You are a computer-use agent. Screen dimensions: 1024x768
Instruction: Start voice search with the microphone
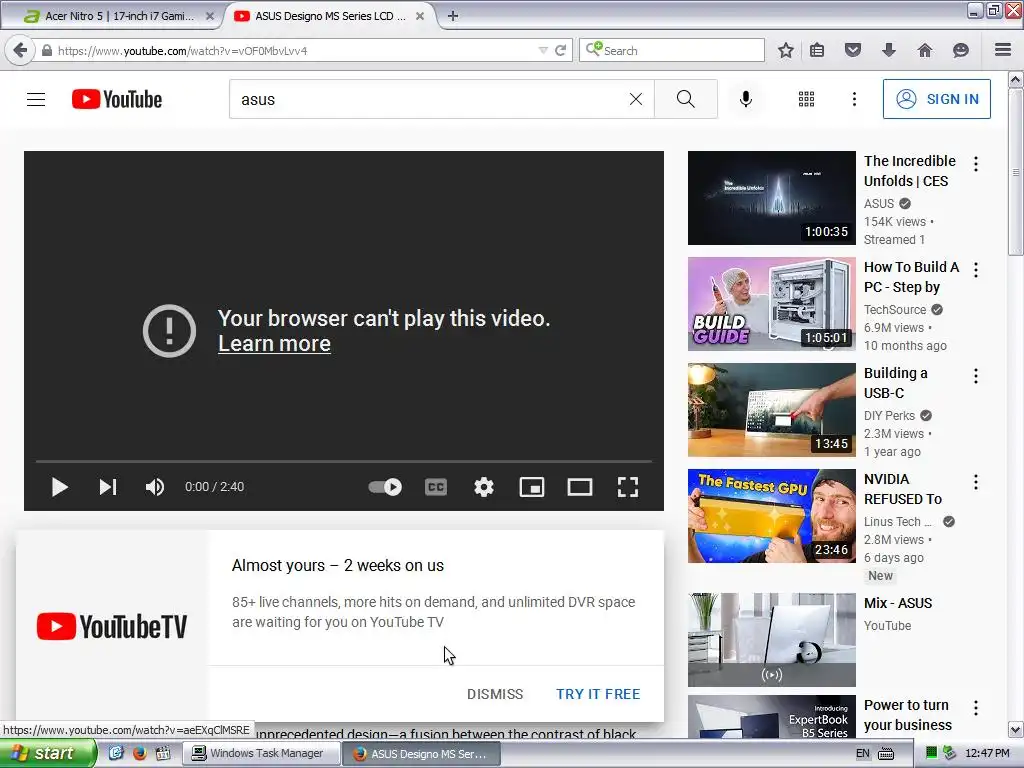pyautogui.click(x=745, y=99)
